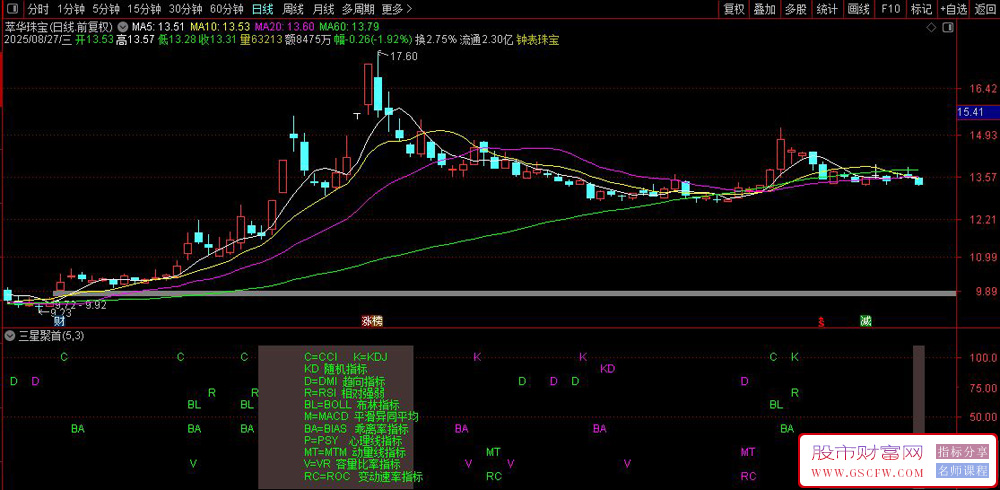Expand the dropdown beside 萃华珠宝 title
This screenshot has height=490, width=1000.
coord(122,28)
